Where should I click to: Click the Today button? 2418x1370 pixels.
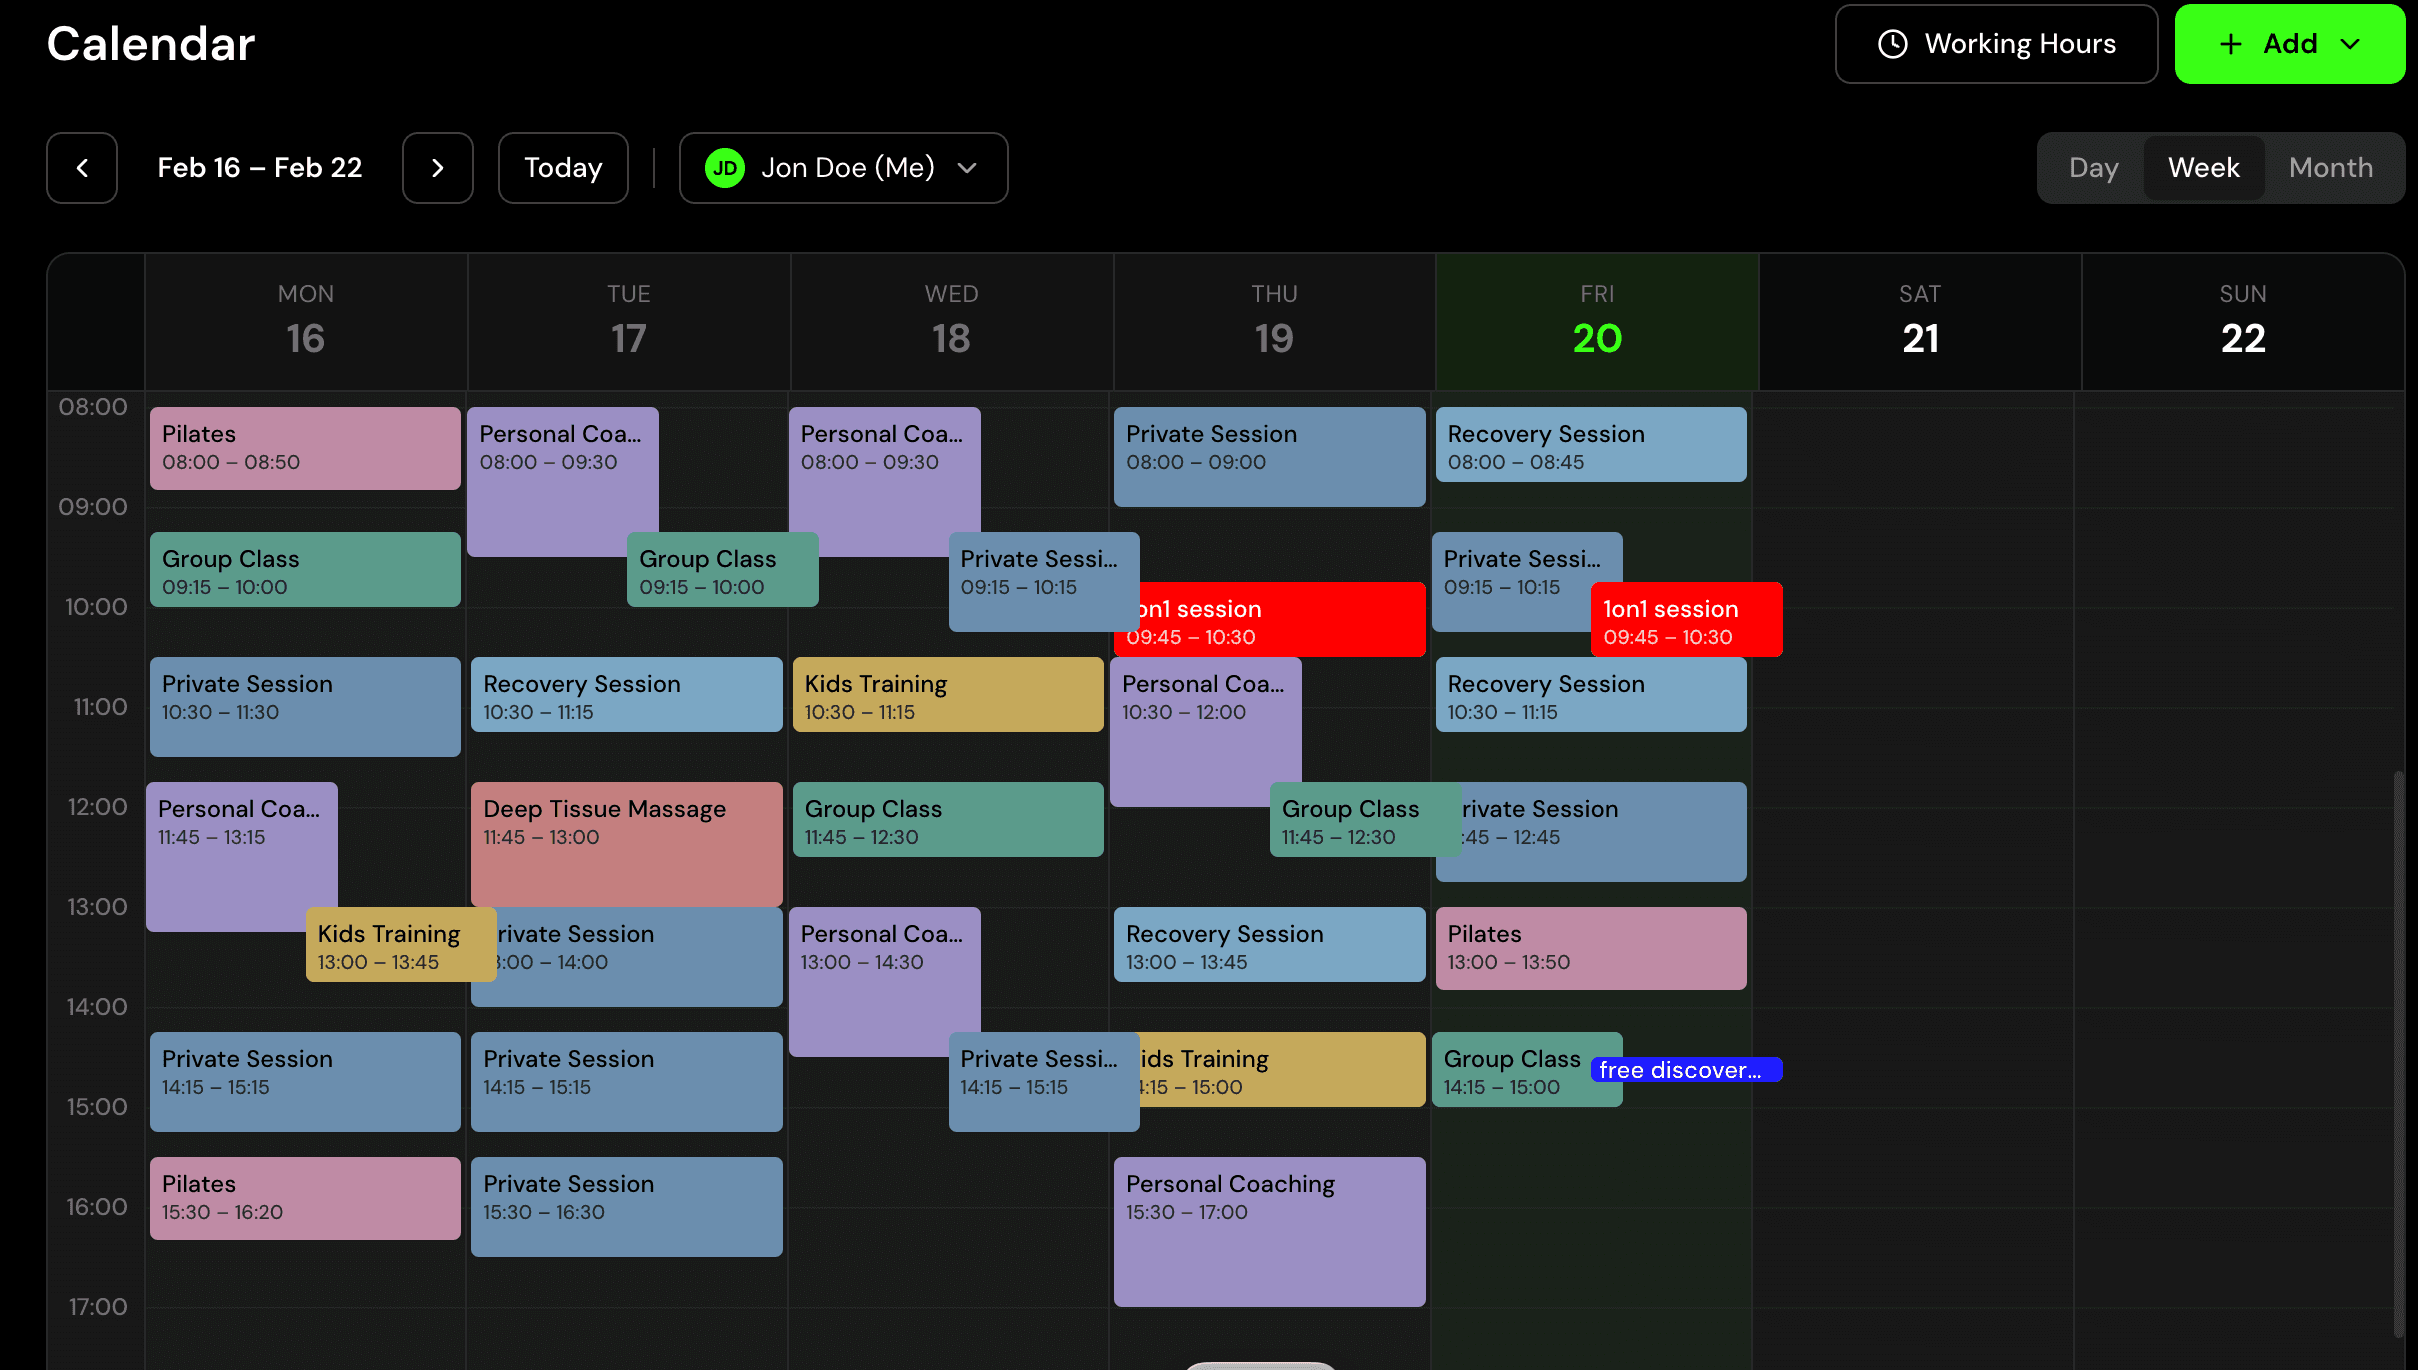[562, 167]
